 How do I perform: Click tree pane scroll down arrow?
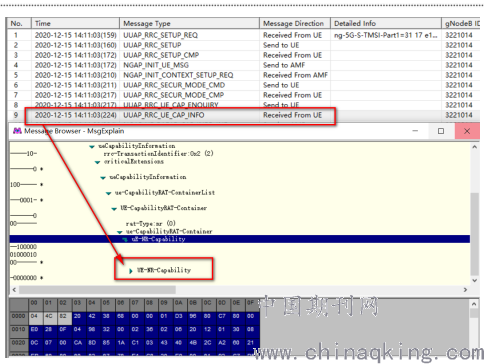pyautogui.click(x=475, y=281)
